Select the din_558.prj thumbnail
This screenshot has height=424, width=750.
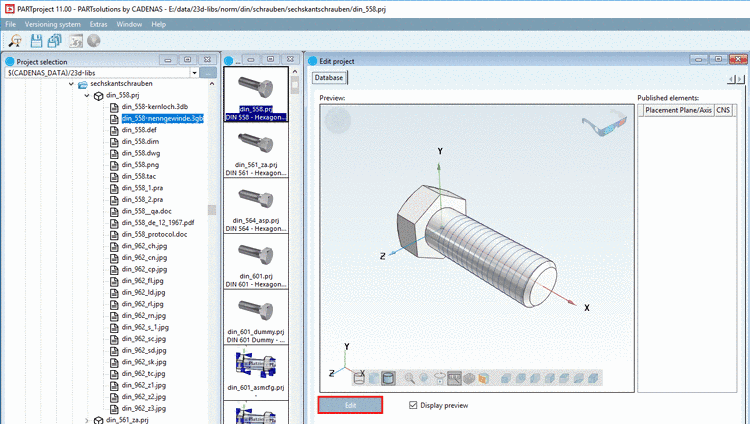256,94
